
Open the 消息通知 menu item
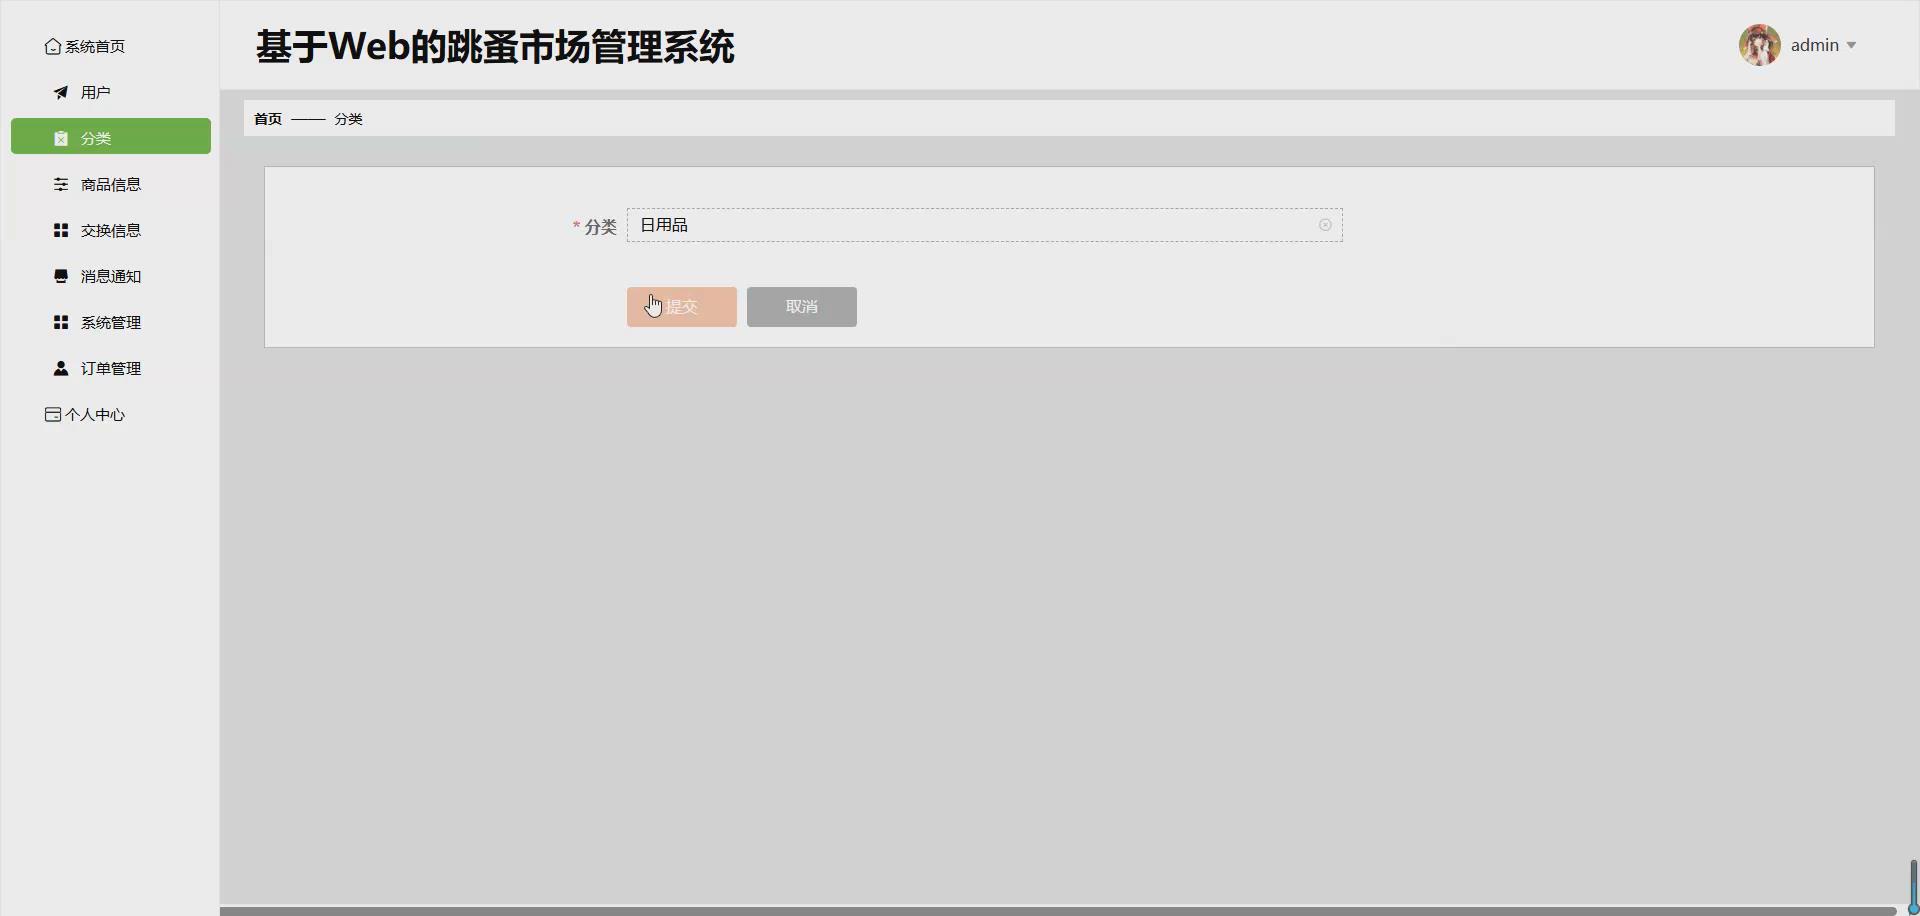point(111,275)
